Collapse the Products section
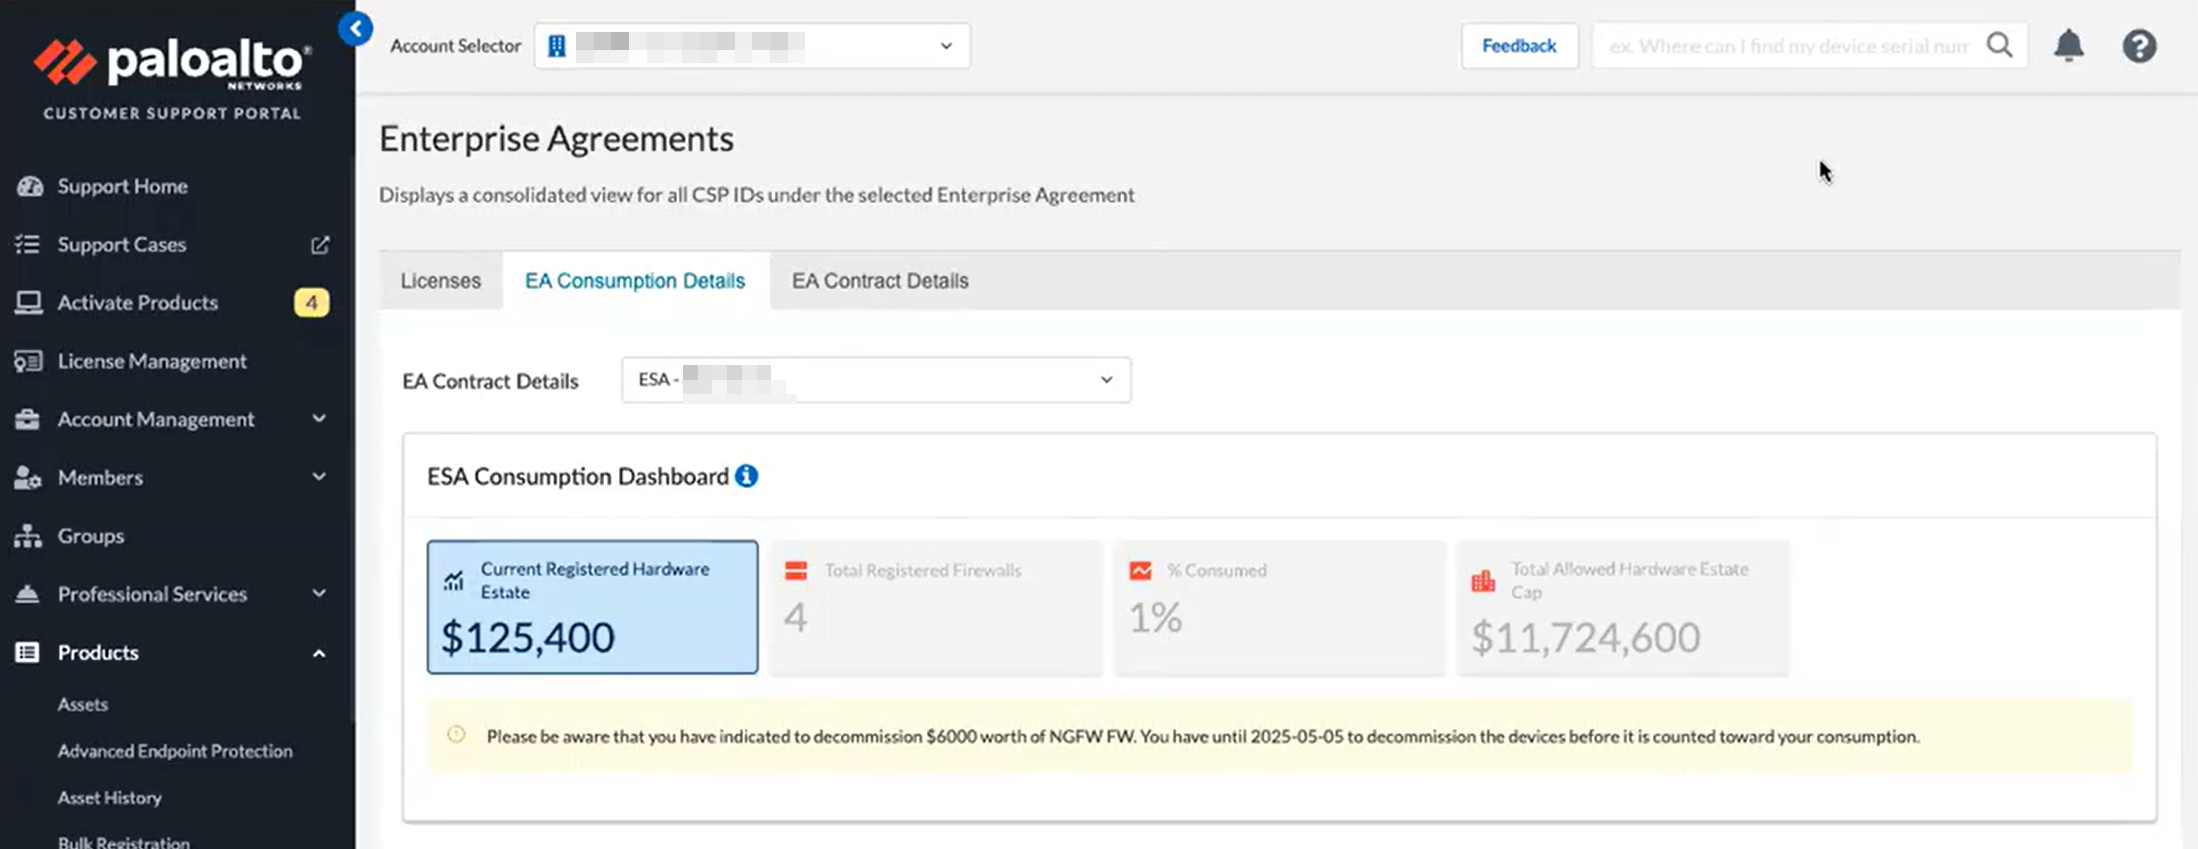The width and height of the screenshot is (2198, 849). click(x=318, y=653)
